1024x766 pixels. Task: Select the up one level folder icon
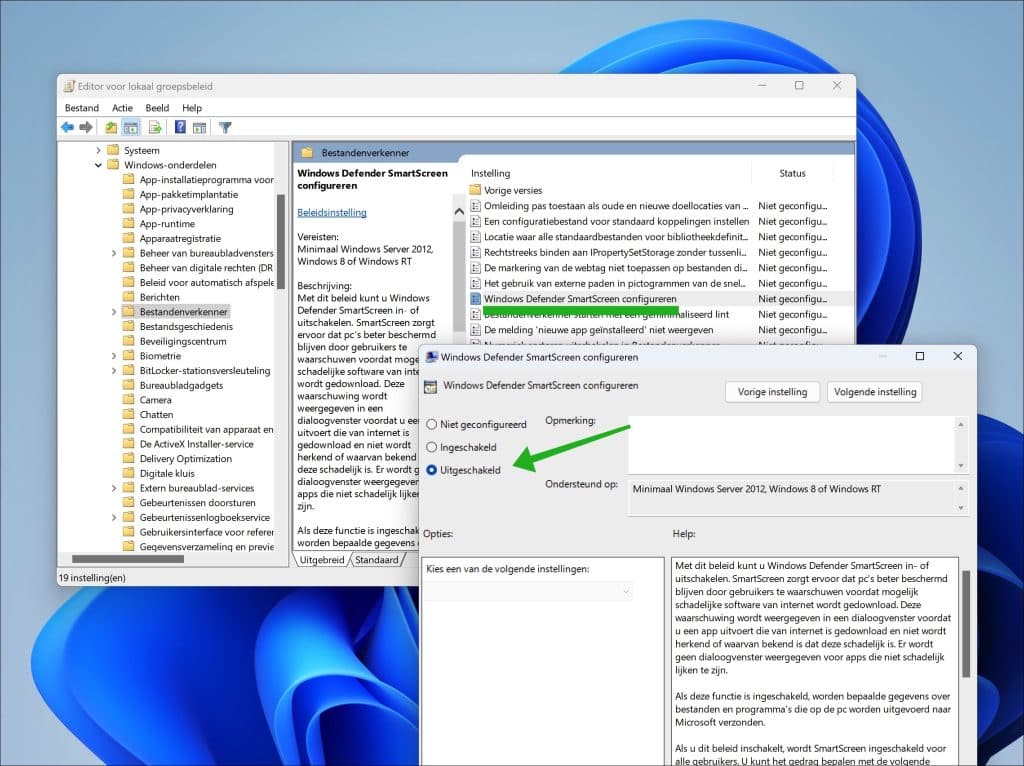point(111,126)
